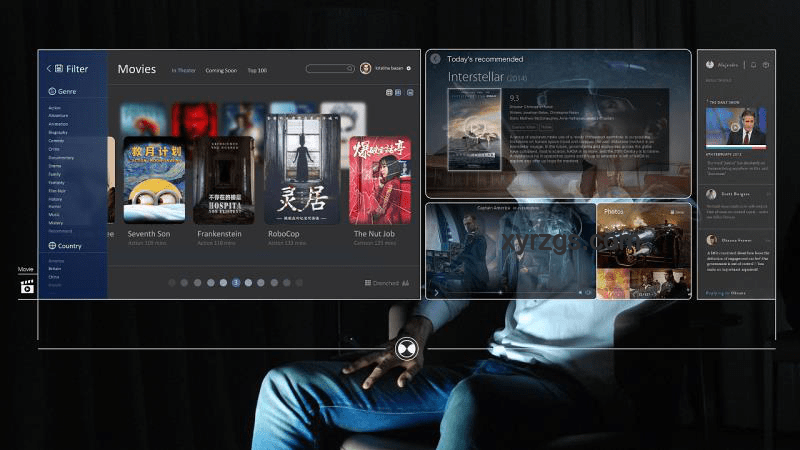The height and width of the screenshot is (450, 800).
Task: Open the Coming Soon tab
Action: tap(221, 70)
